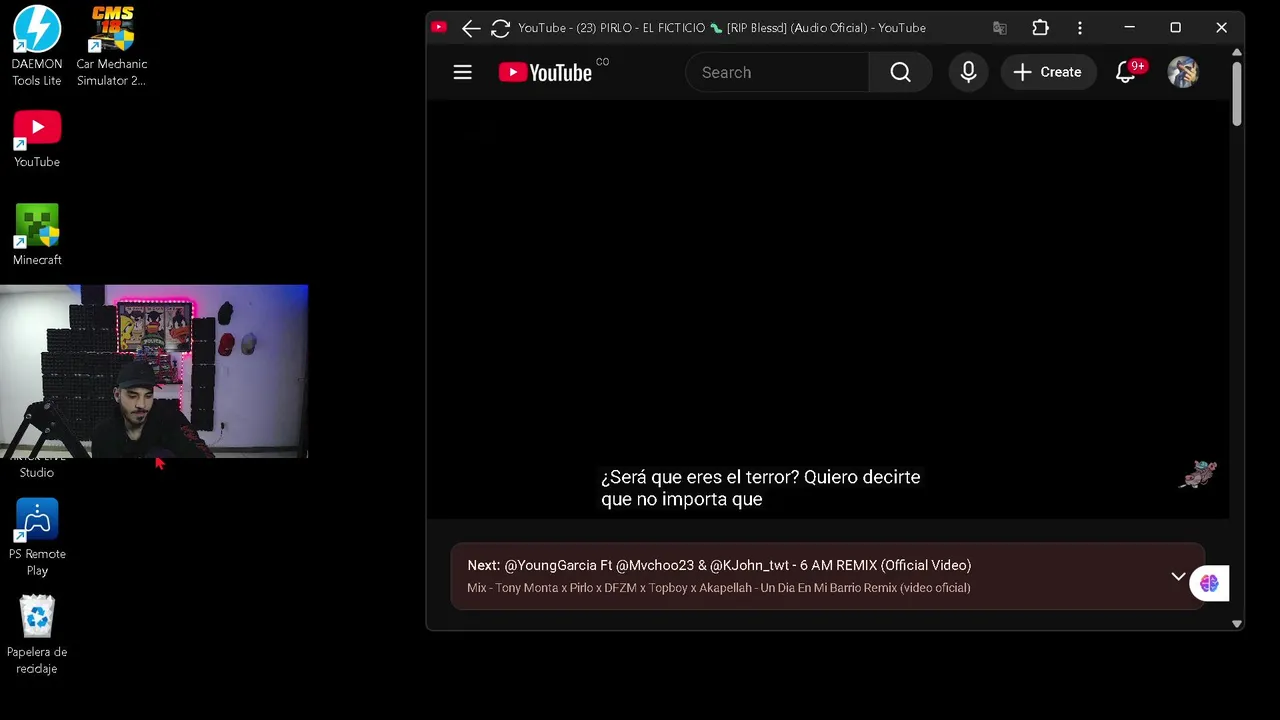
Task: Close the YouTube window
Action: click(1221, 28)
